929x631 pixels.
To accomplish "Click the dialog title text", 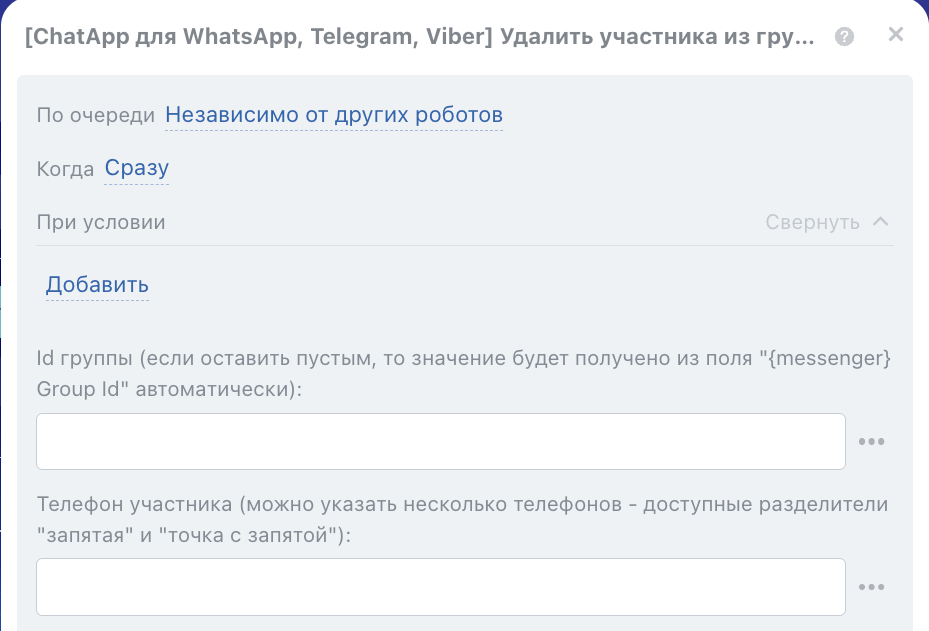I will point(419,38).
